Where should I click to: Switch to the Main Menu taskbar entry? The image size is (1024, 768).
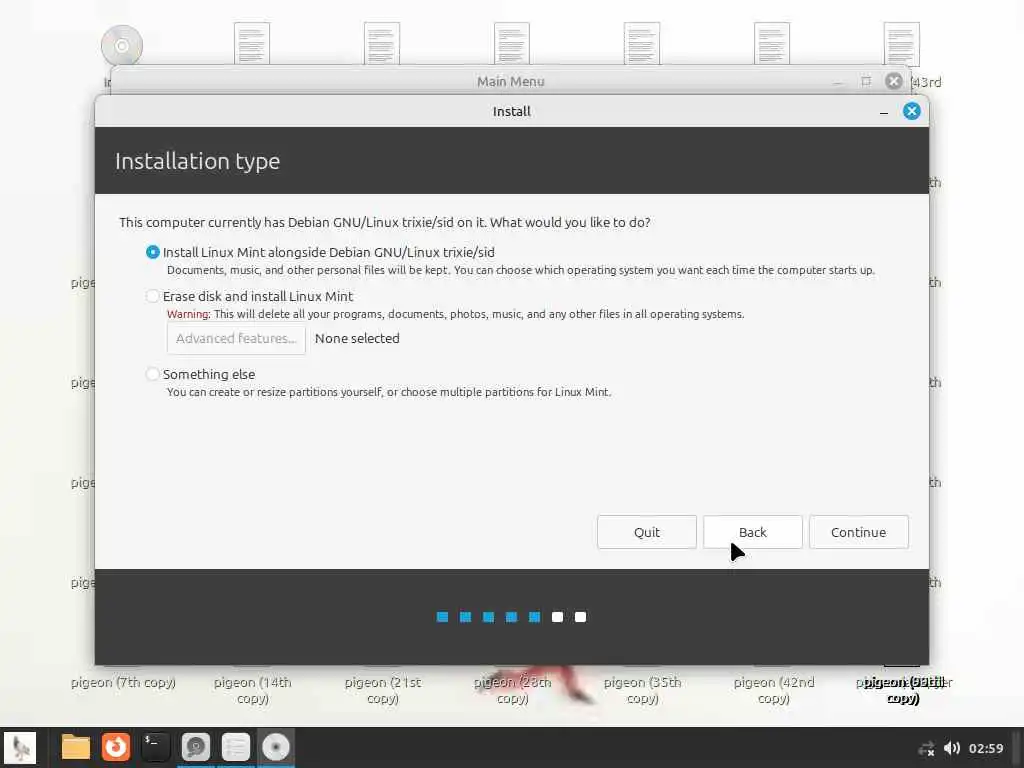tap(236, 747)
